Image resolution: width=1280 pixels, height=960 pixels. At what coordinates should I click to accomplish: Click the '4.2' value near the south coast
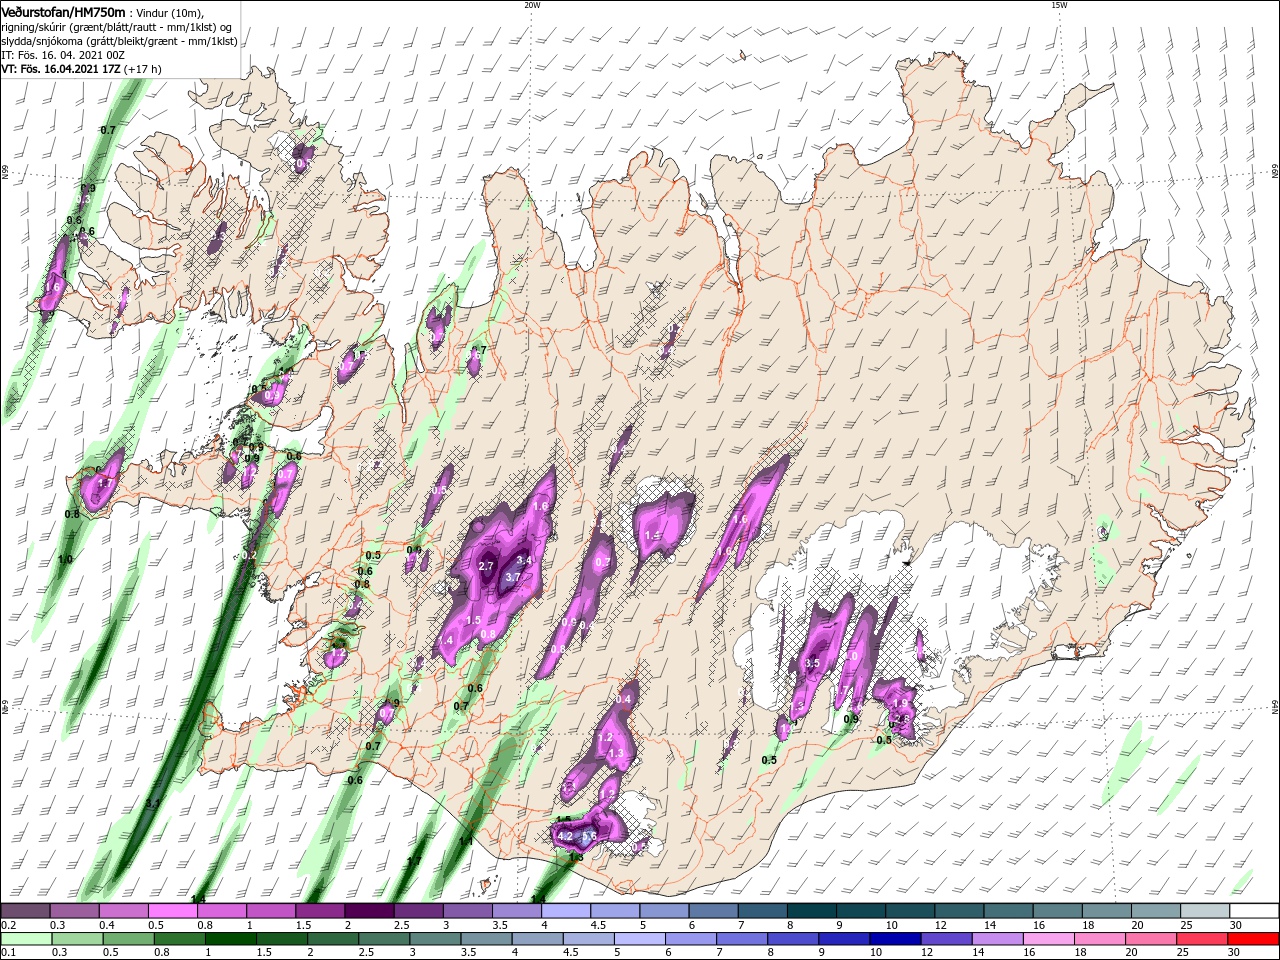pyautogui.click(x=565, y=836)
